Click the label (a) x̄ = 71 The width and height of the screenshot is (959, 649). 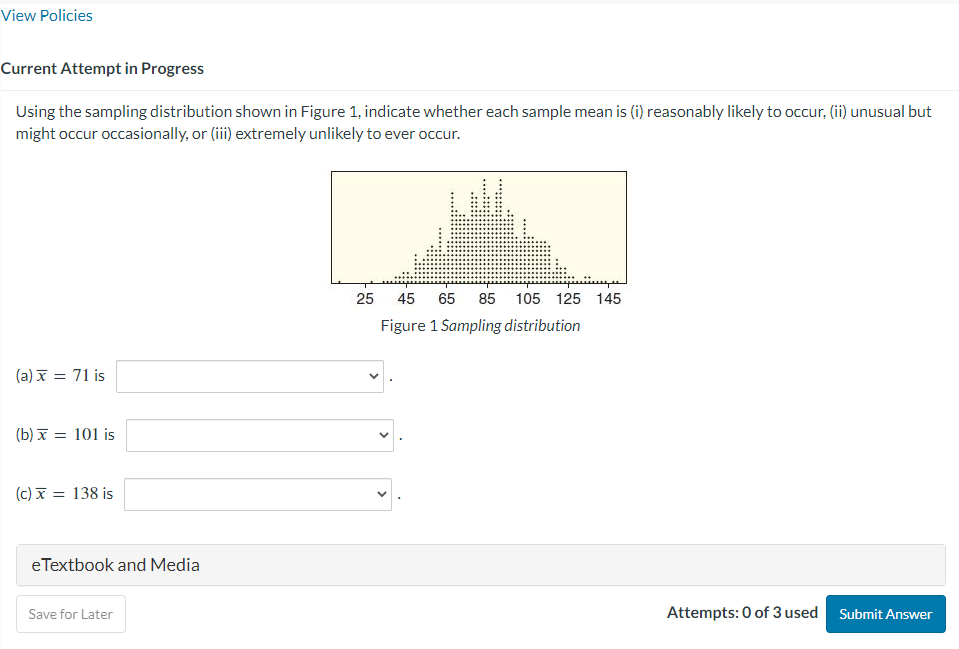(x=59, y=376)
